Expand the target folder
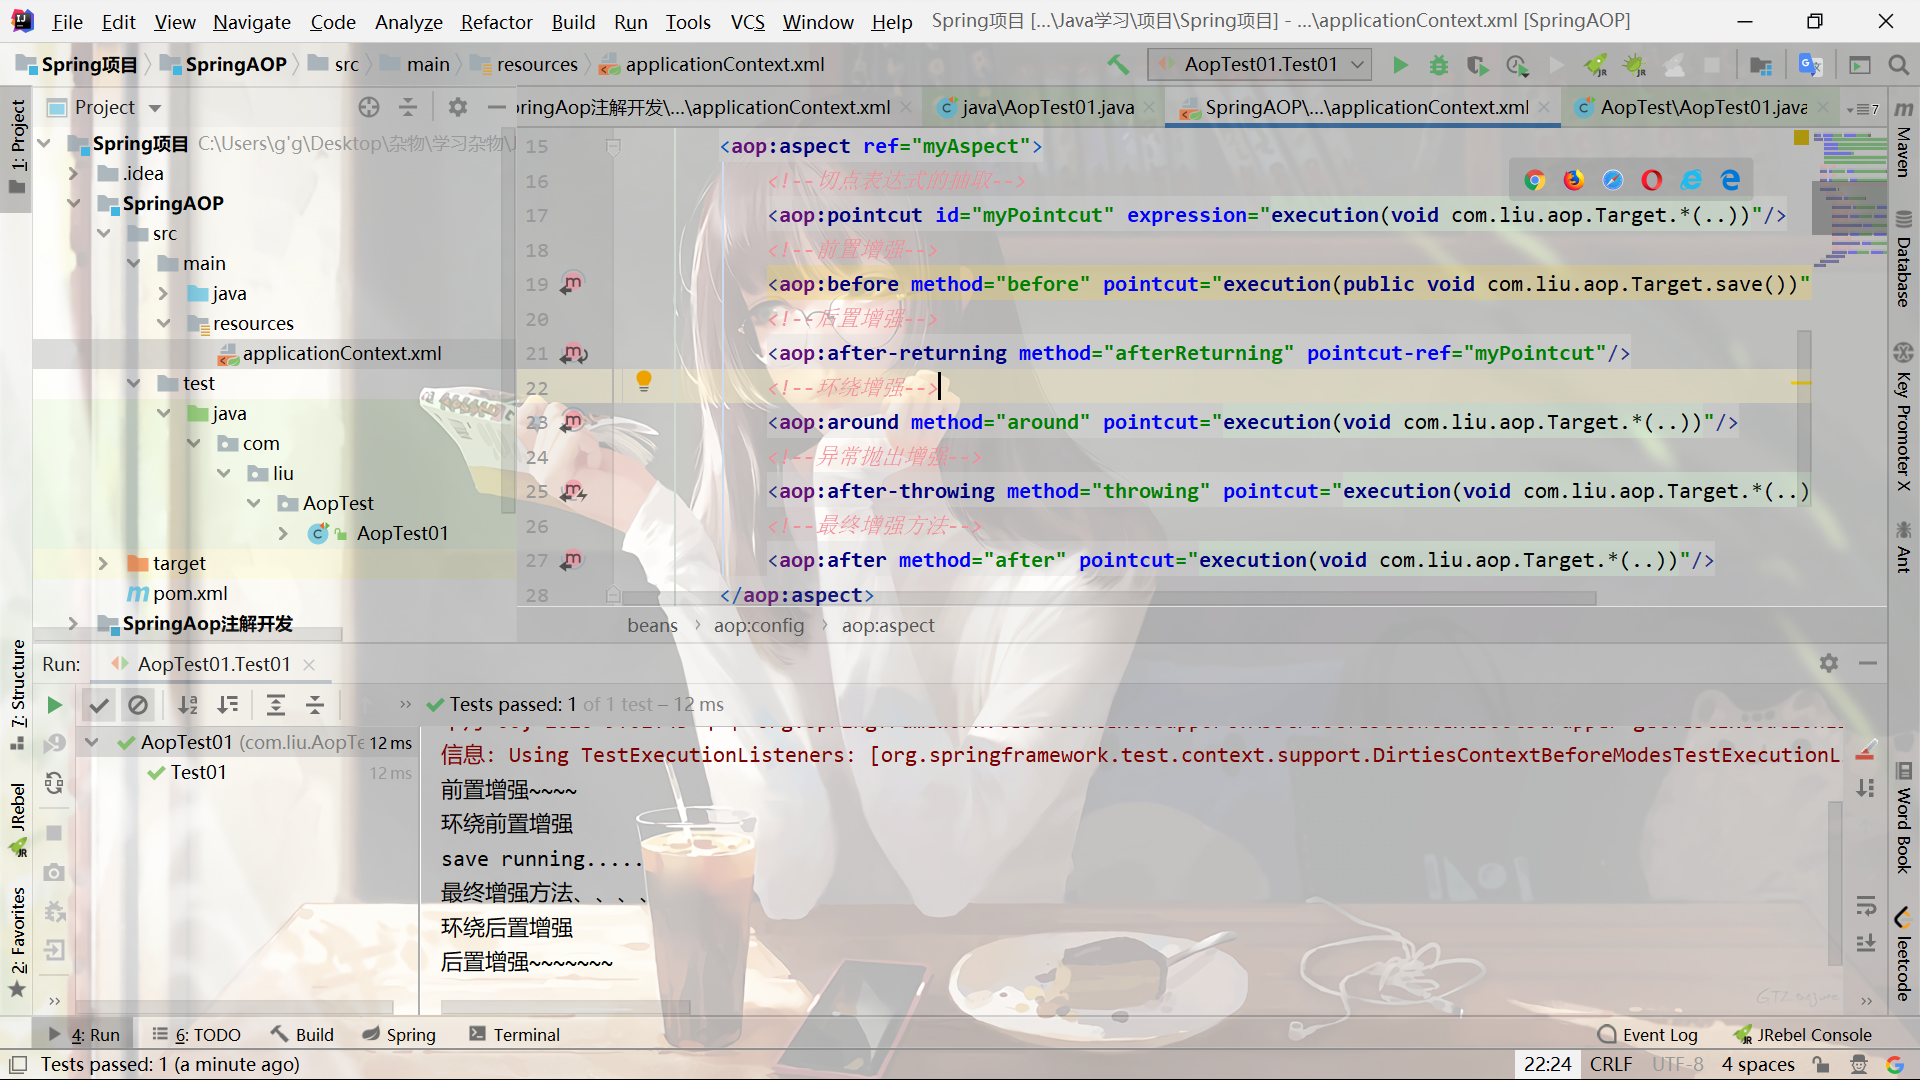Screen dimensions: 1920x1080 [x=103, y=564]
